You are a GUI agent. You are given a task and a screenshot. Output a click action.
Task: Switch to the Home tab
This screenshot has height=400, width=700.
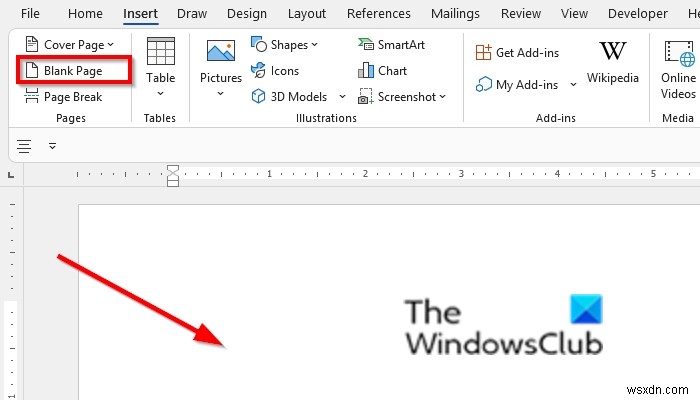(85, 14)
